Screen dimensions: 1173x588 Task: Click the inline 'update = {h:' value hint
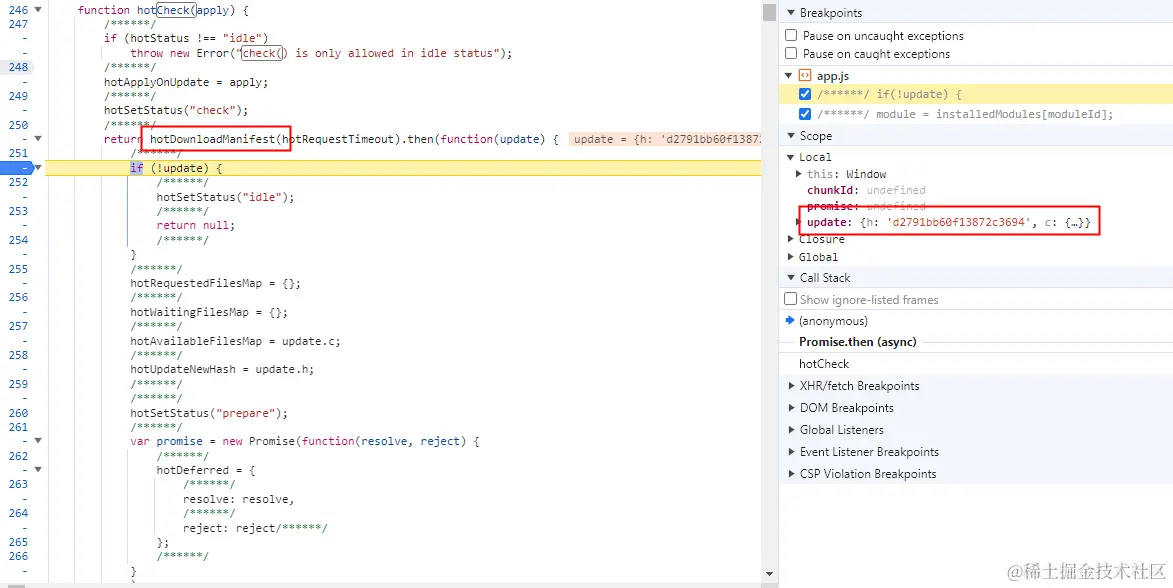click(664, 139)
